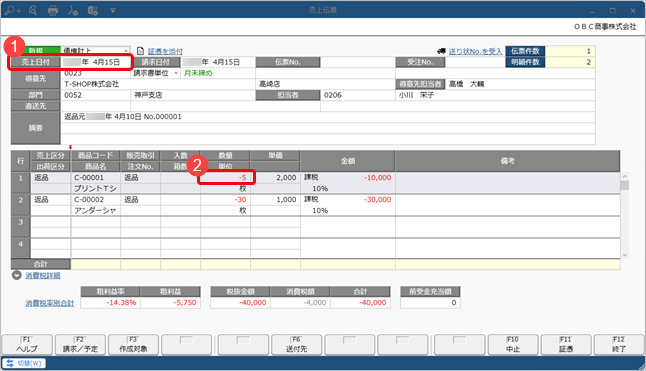
Task: Click the 高崎店 store text
Action: click(x=269, y=84)
